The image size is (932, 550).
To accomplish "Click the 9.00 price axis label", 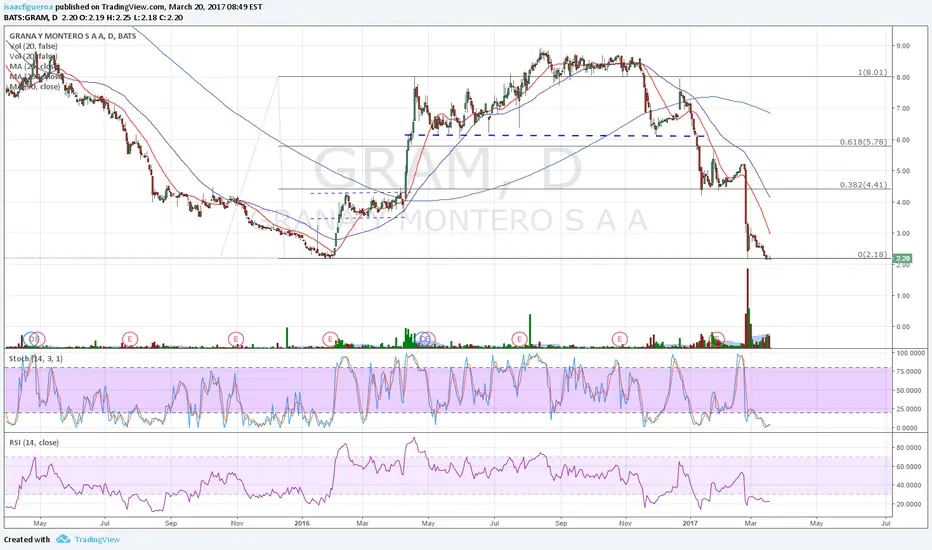I will click(x=902, y=46).
